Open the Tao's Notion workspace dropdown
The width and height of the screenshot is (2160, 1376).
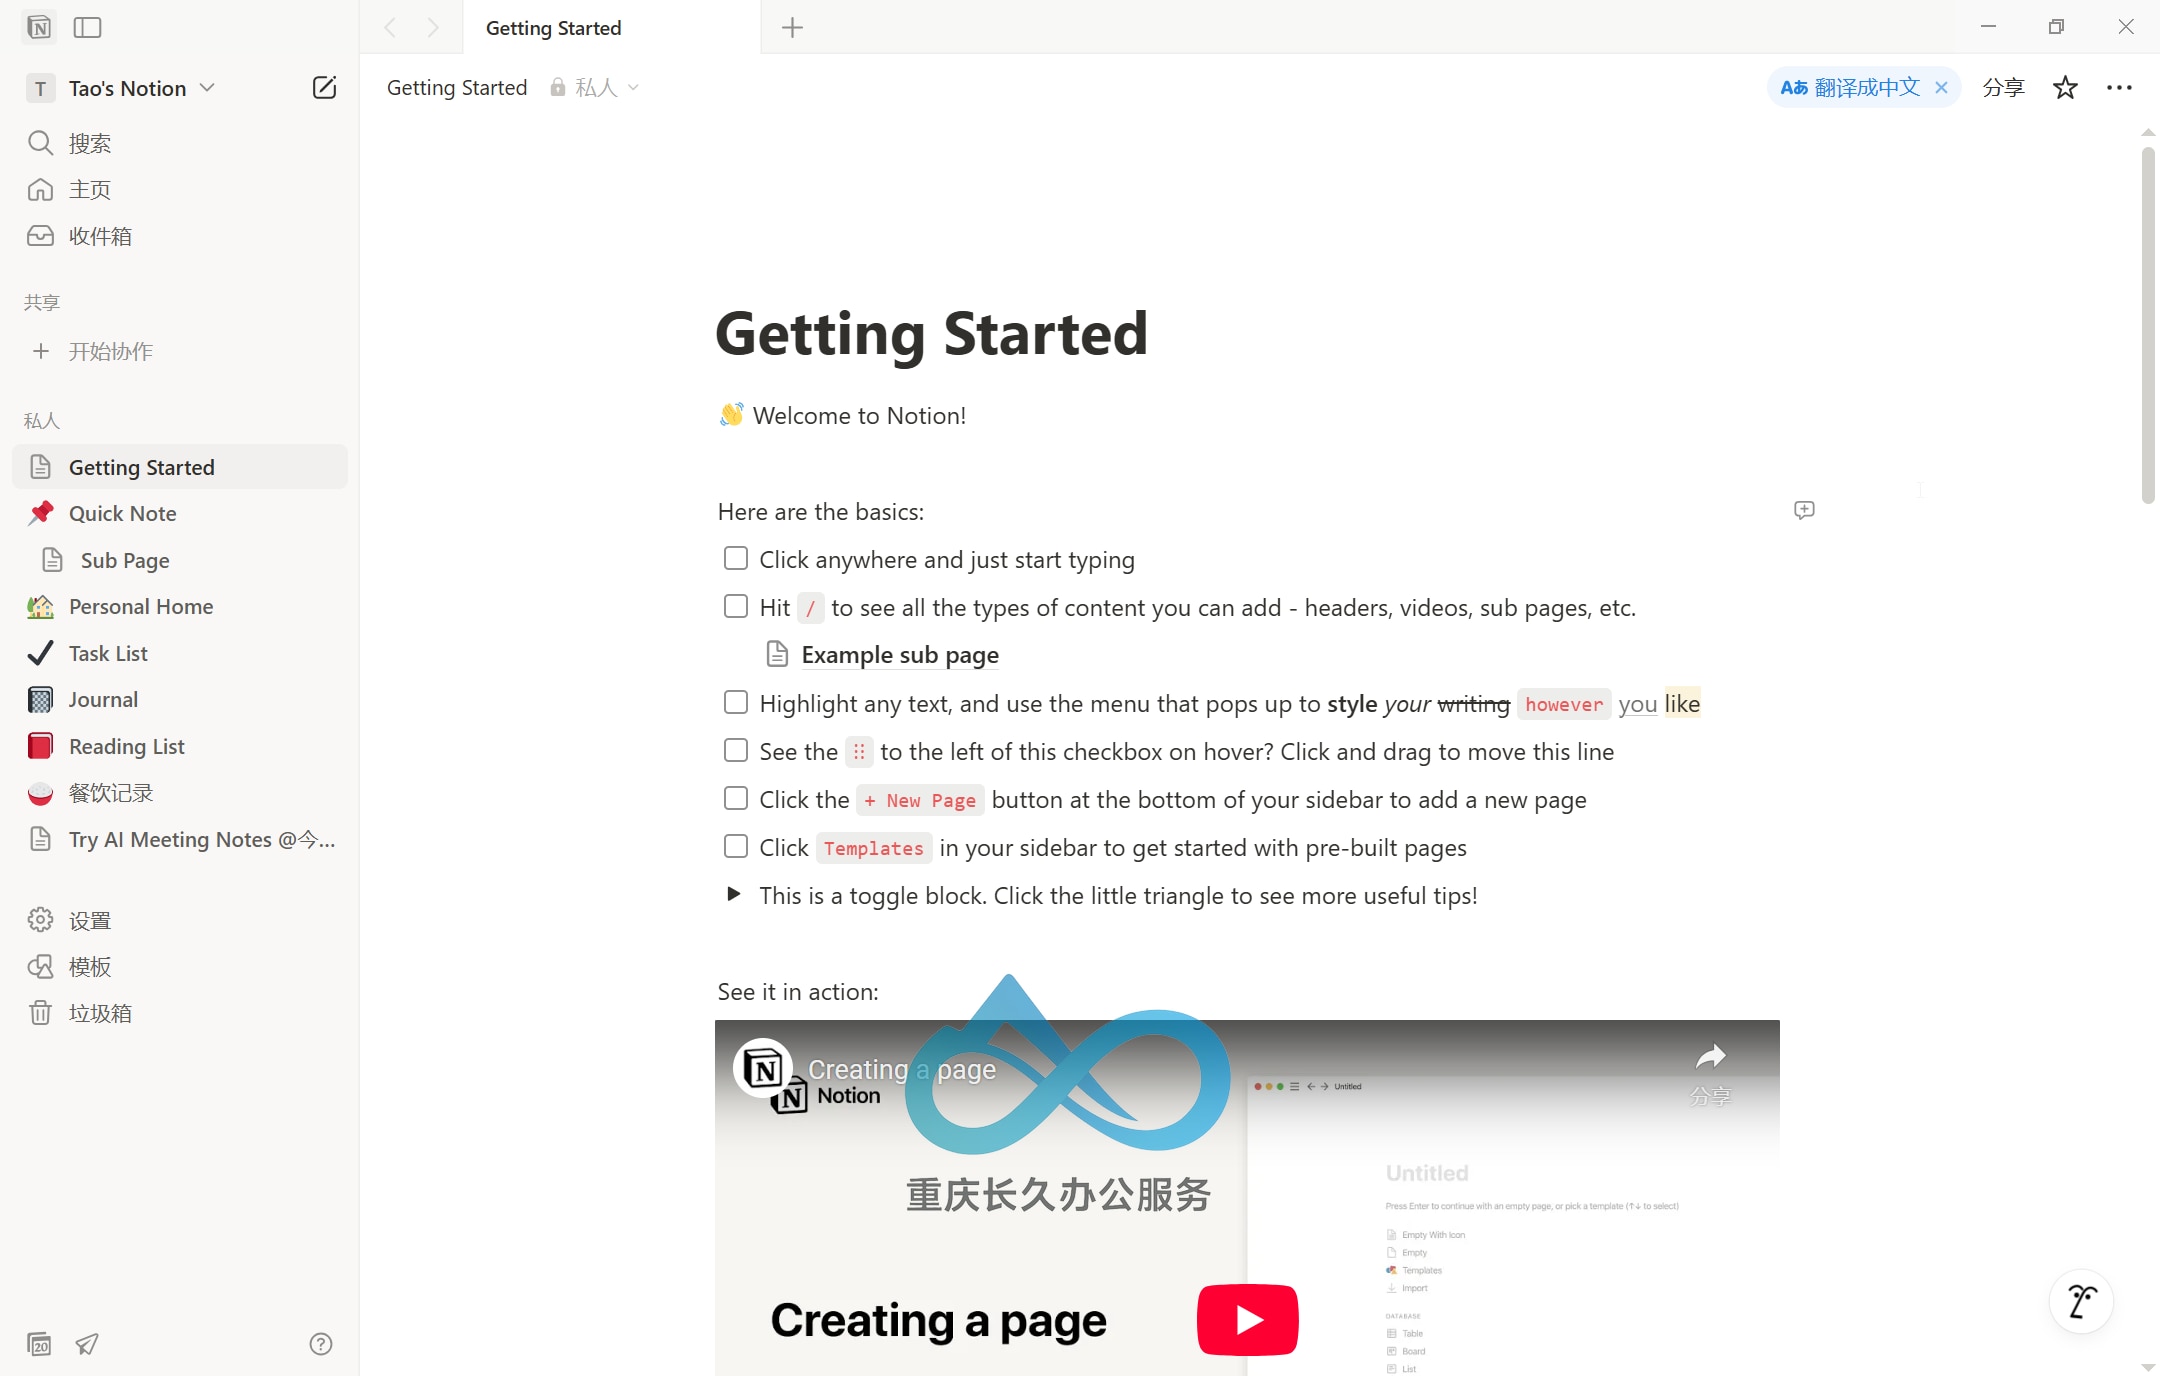pyautogui.click(x=120, y=88)
